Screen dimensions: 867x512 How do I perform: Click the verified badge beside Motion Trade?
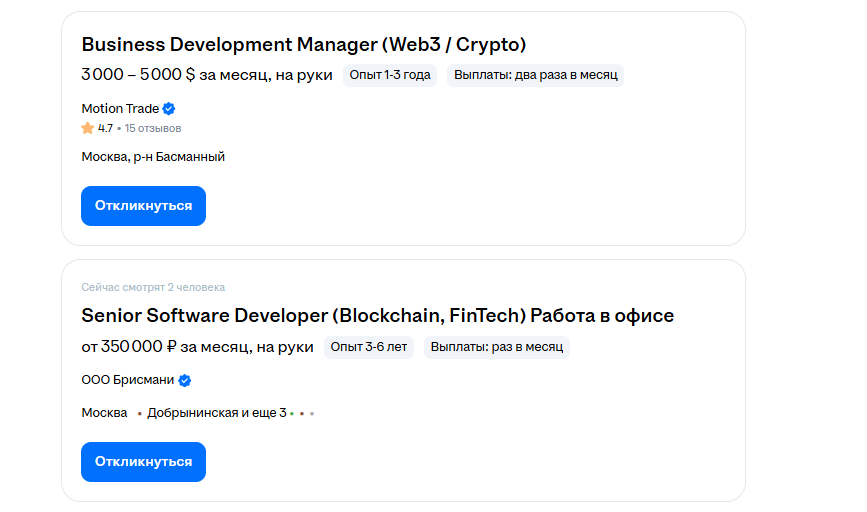click(169, 109)
